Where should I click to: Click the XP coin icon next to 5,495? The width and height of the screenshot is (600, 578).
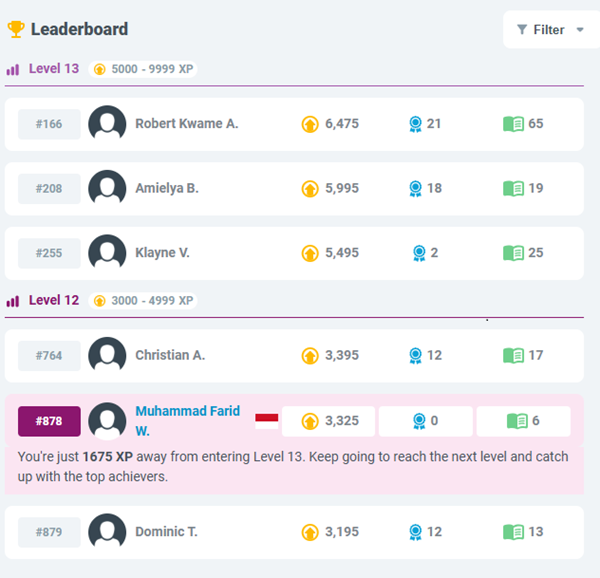310,253
